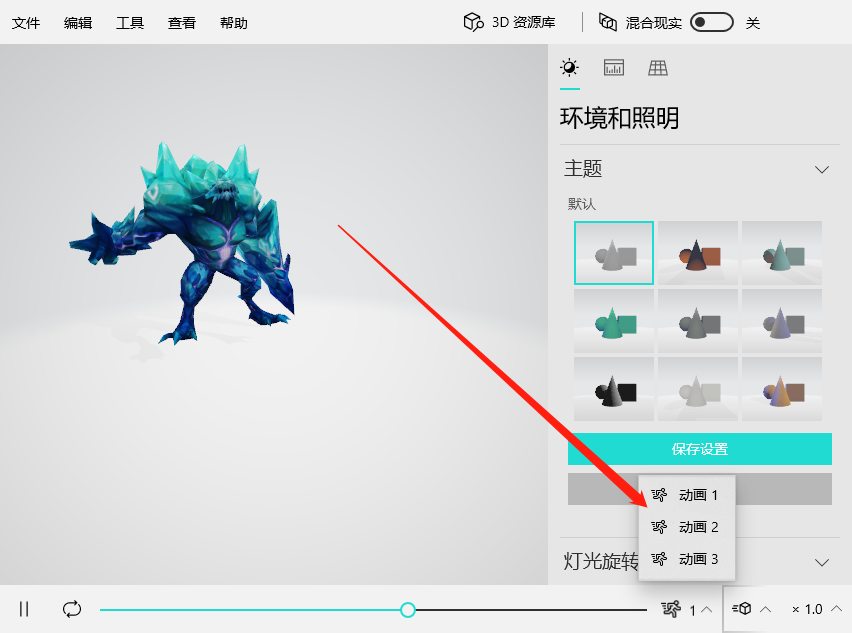Select 动画 1 from the popup
Image resolution: width=852 pixels, height=633 pixels.
[687, 495]
